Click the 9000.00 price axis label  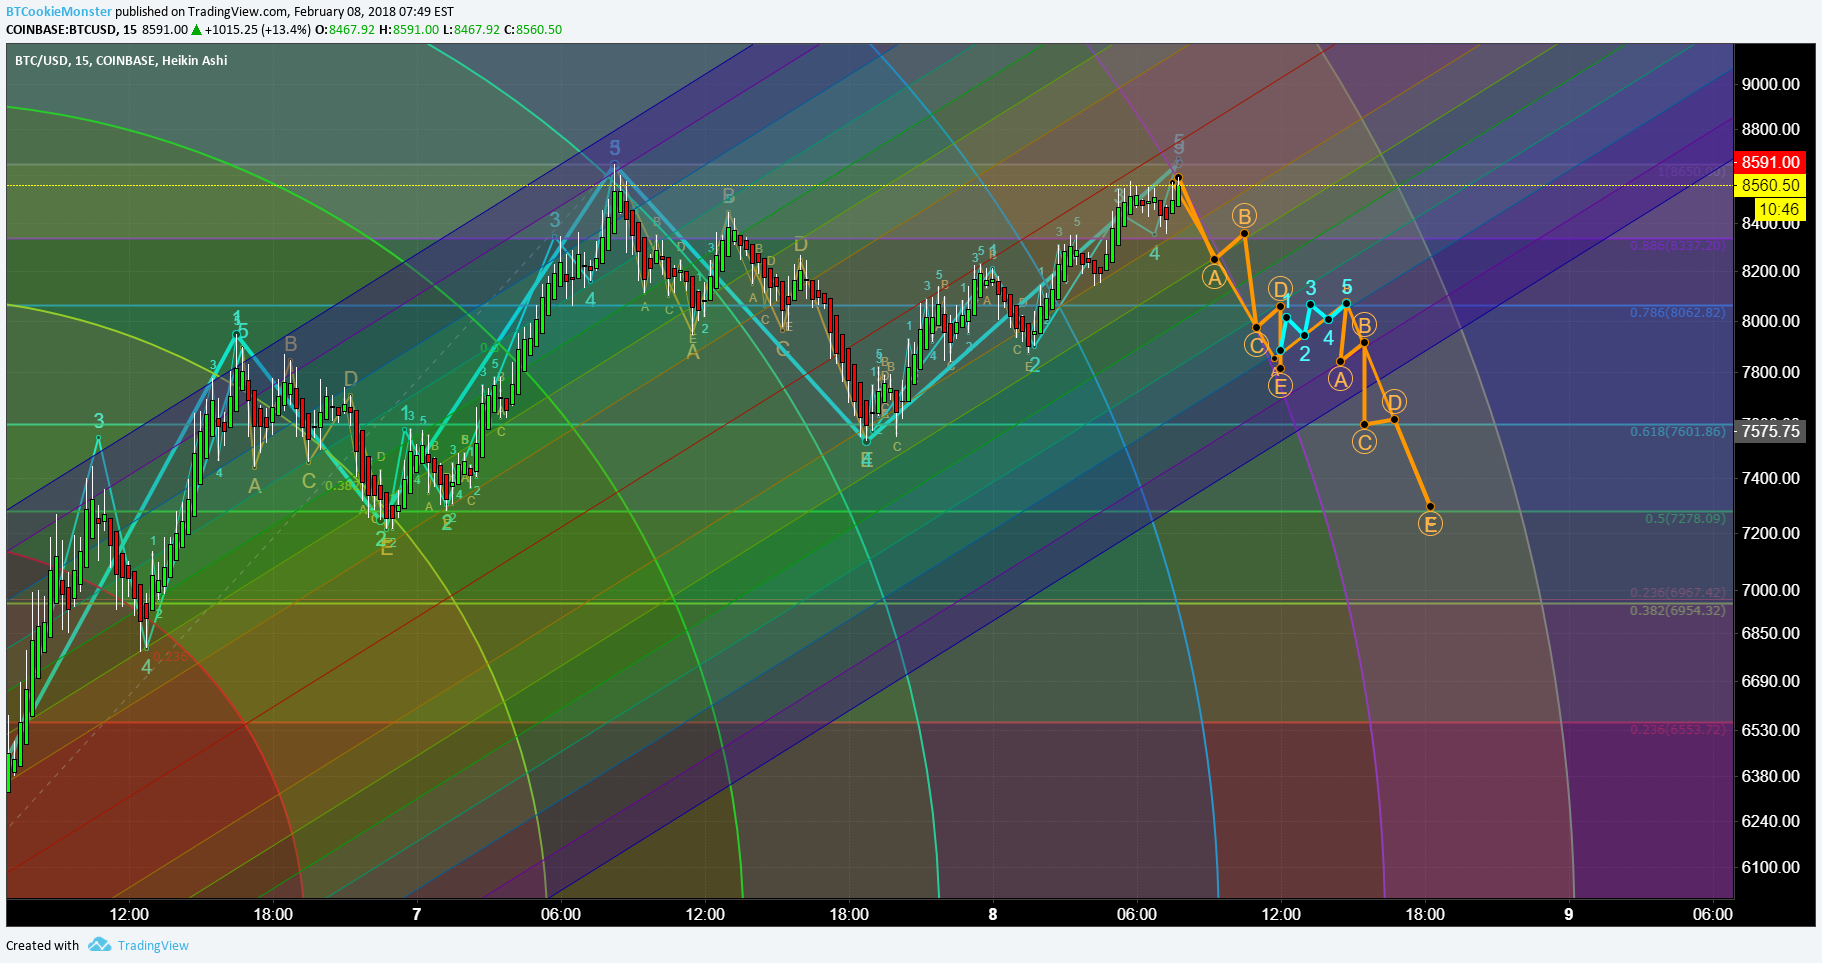pos(1770,84)
